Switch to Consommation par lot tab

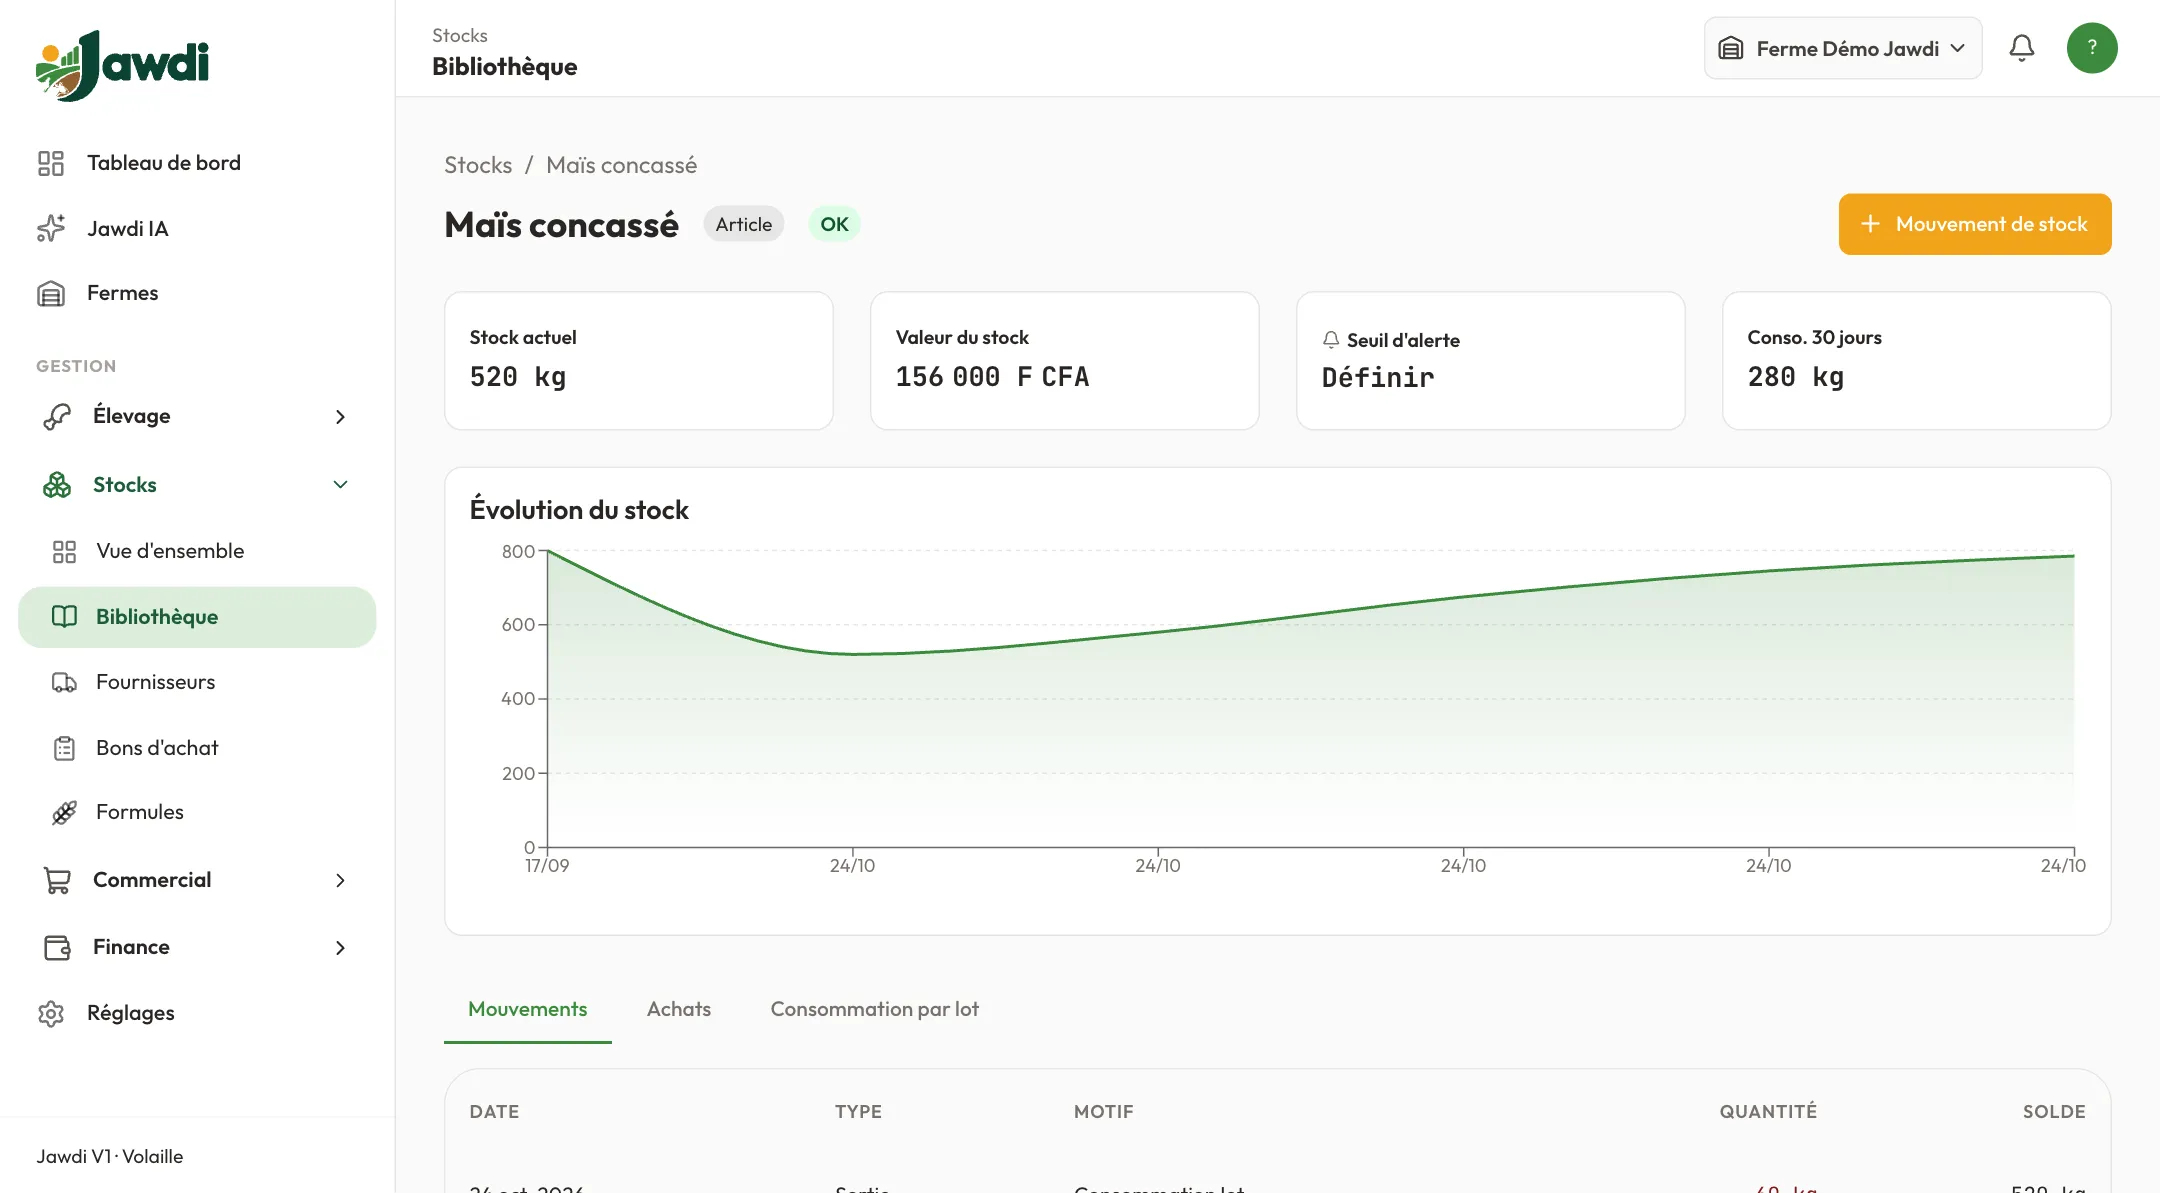point(875,1009)
